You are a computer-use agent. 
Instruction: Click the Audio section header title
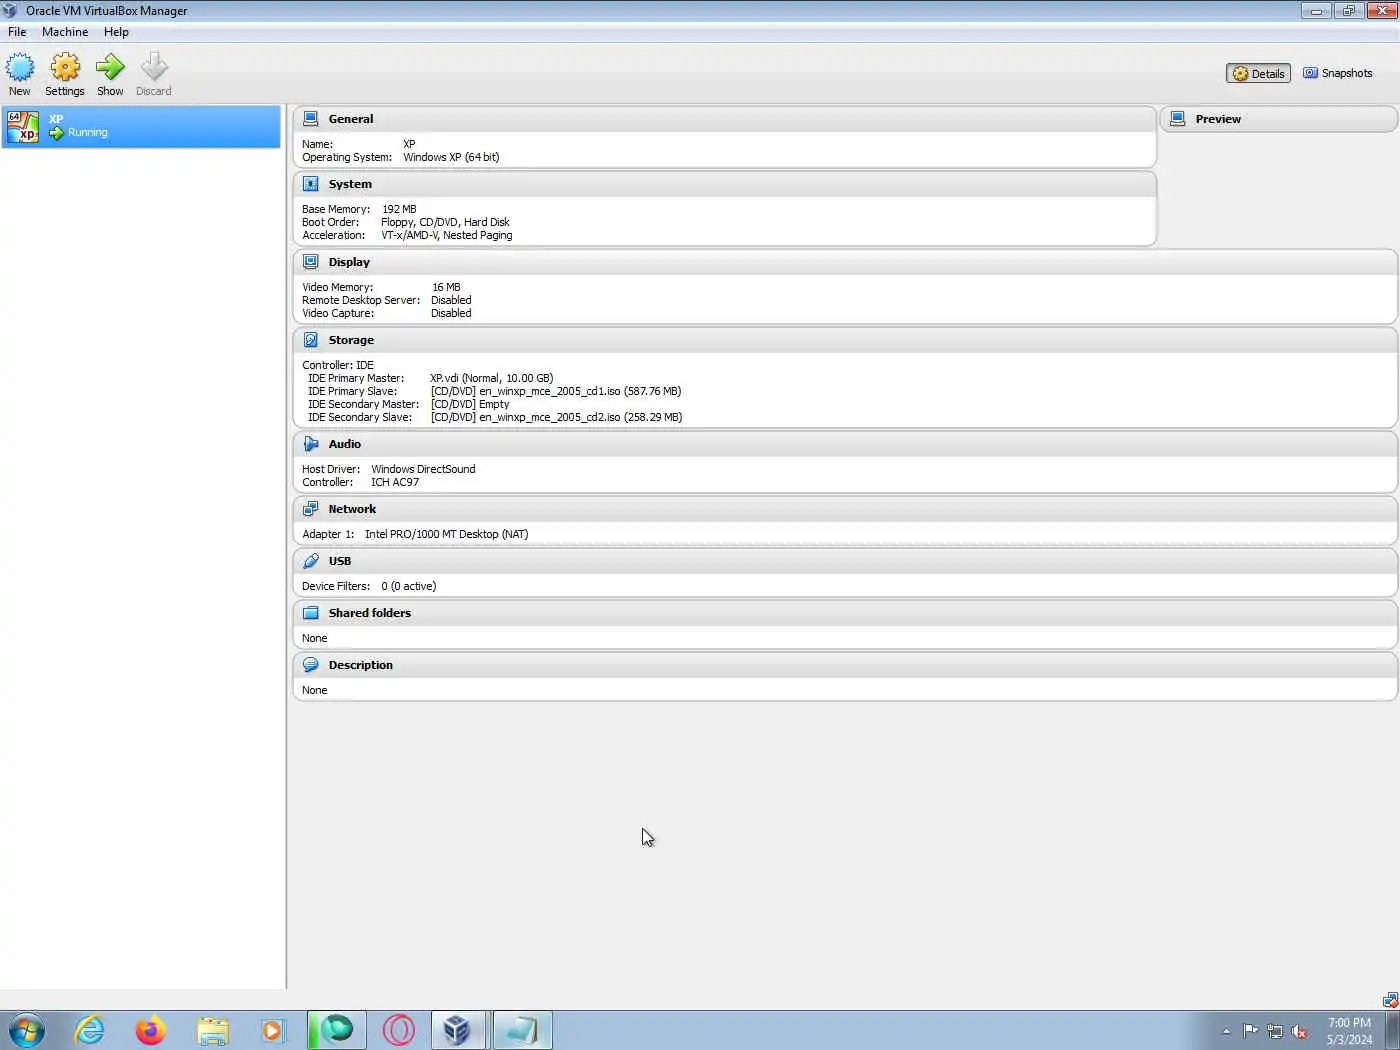pos(345,444)
